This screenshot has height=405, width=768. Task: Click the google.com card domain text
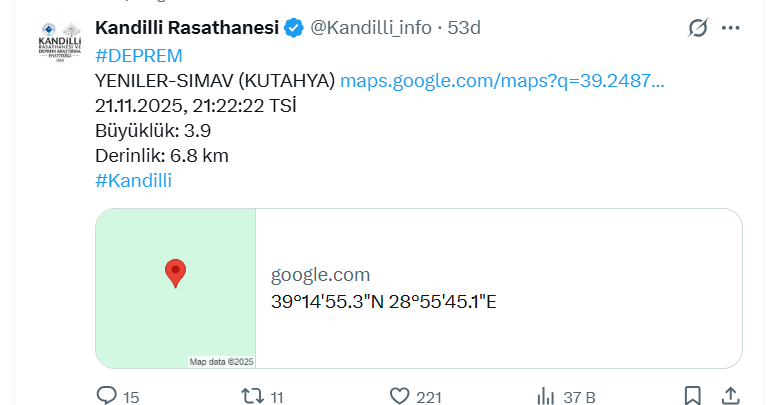click(x=320, y=275)
